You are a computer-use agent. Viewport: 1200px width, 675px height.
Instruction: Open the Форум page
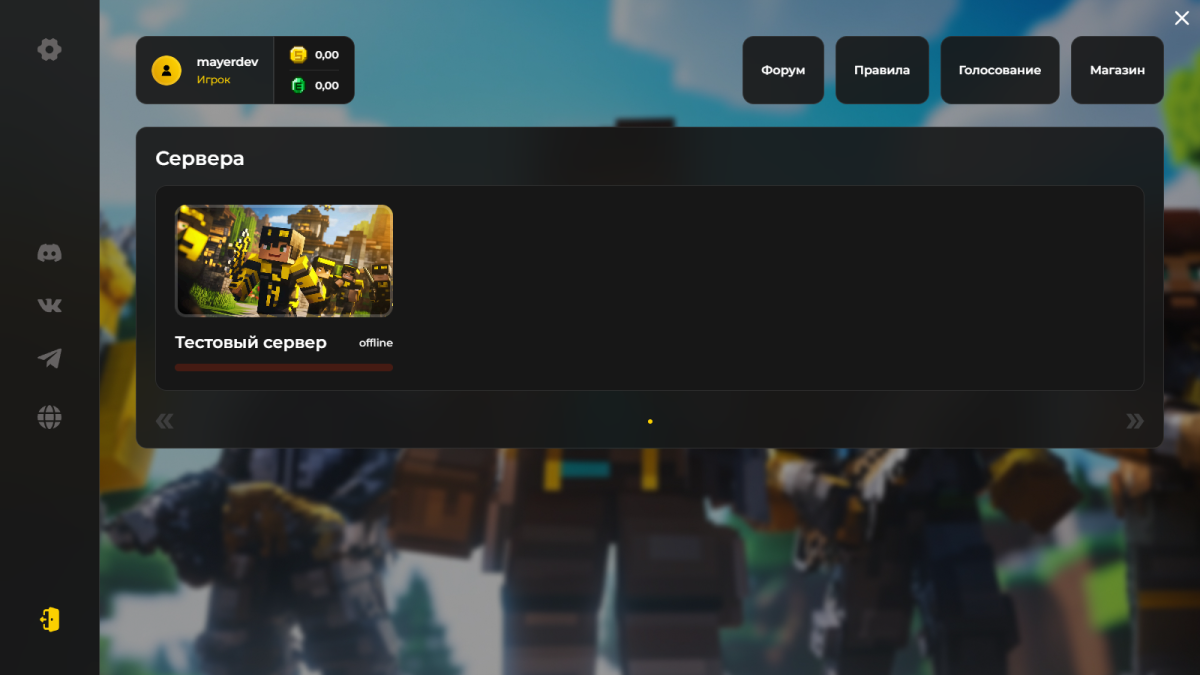783,70
